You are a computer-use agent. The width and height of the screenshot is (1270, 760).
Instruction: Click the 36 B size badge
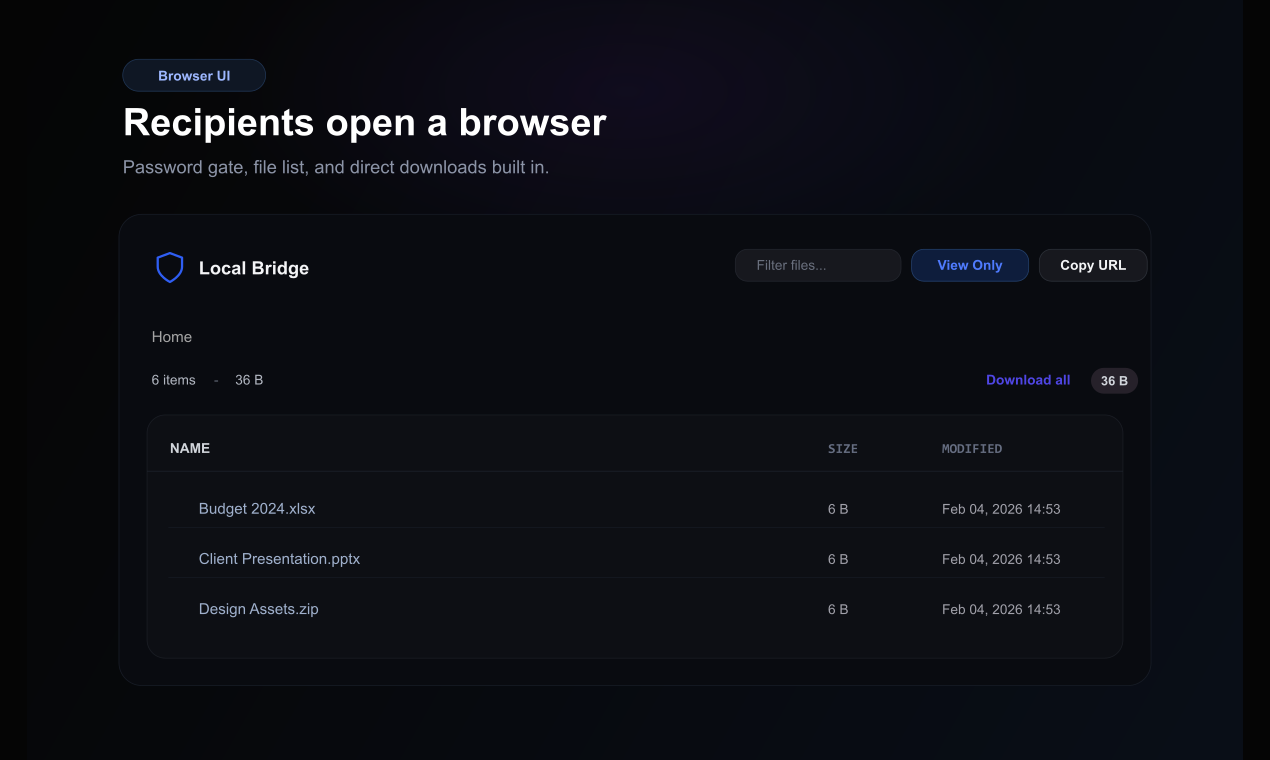pos(1114,381)
